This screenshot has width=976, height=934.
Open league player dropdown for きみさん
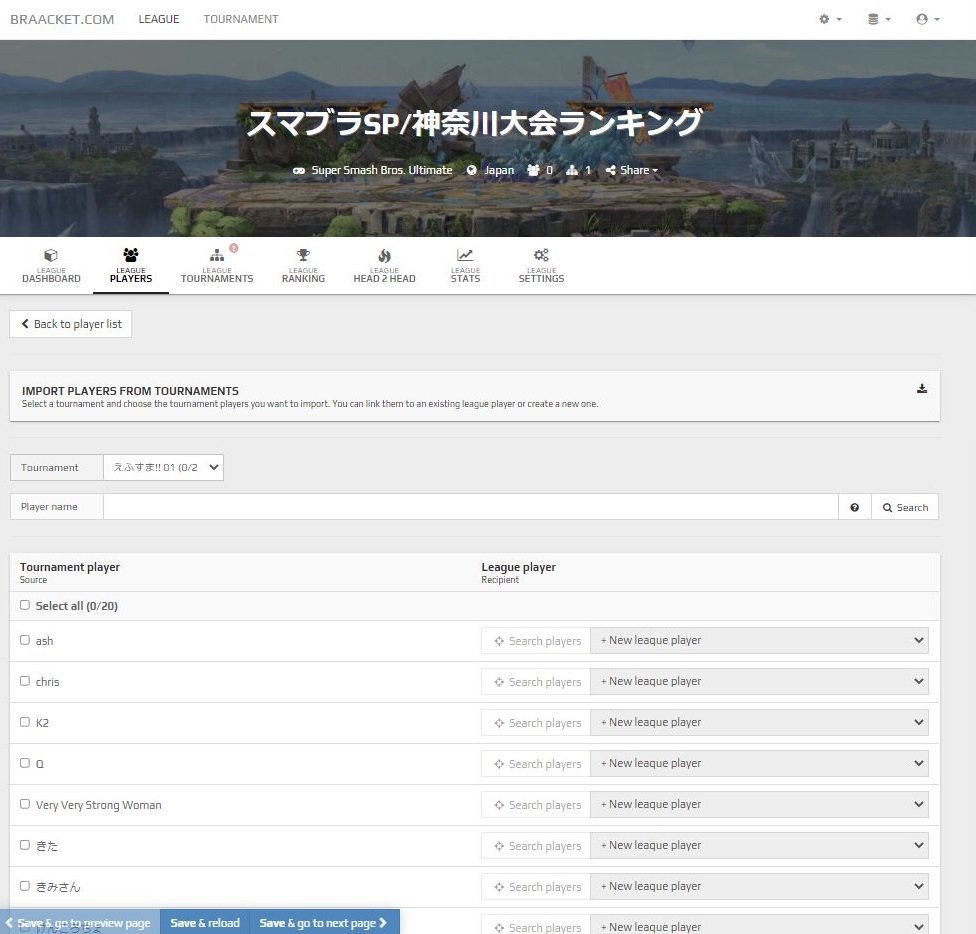pyautogui.click(x=759, y=887)
